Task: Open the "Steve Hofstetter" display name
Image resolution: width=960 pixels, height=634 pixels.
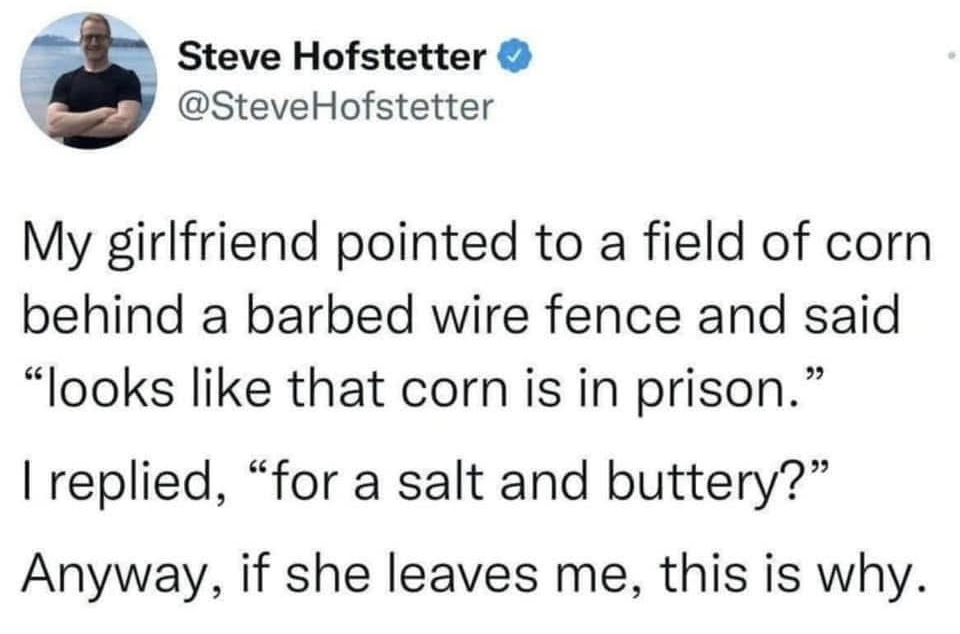Action: point(332,57)
